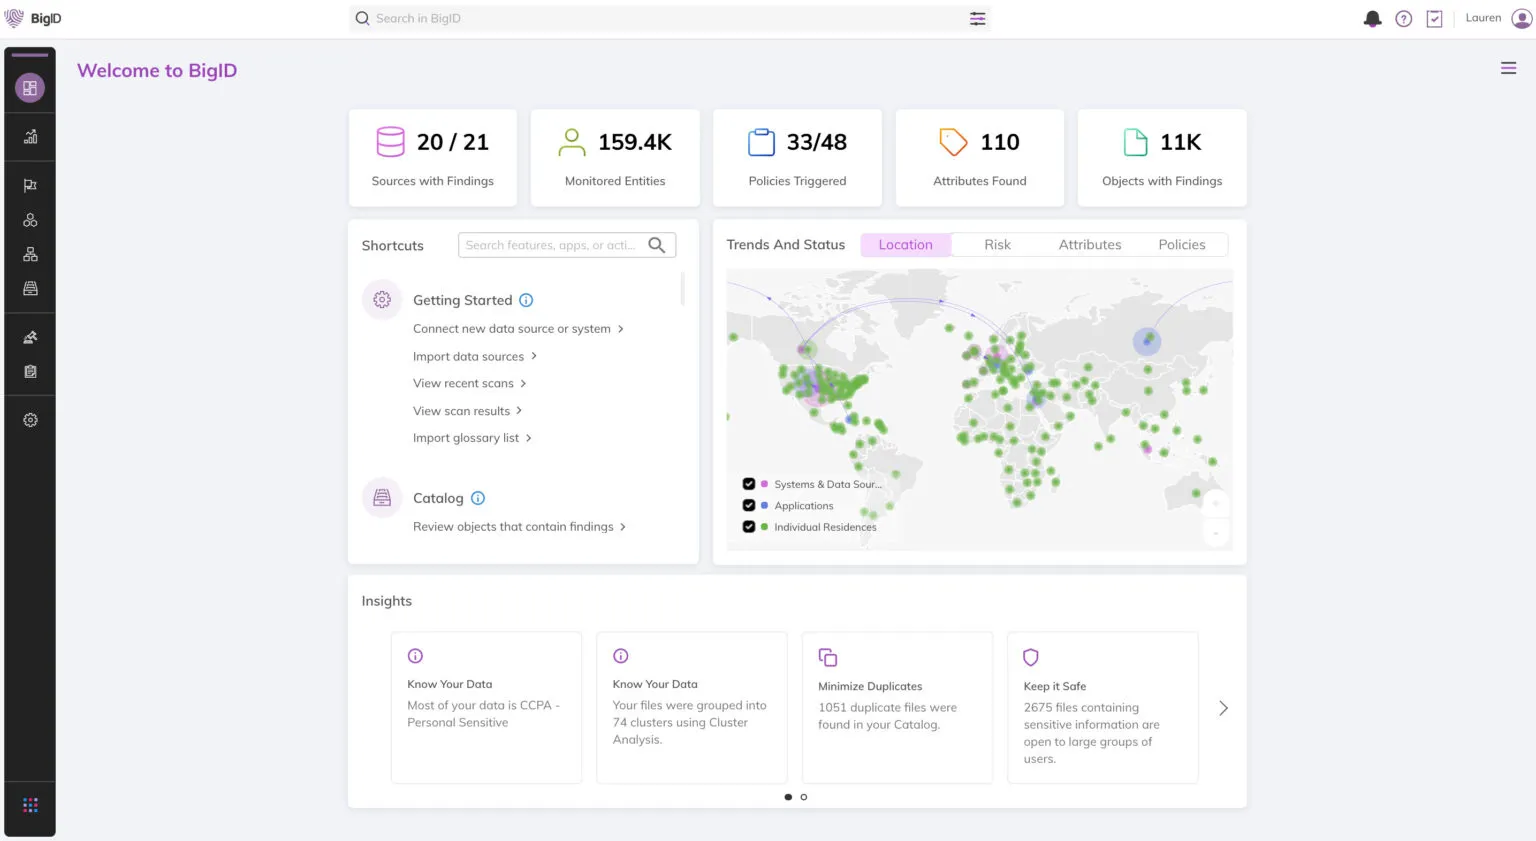Switch to the Policies tab
The width and height of the screenshot is (1536, 841).
pyautogui.click(x=1181, y=245)
